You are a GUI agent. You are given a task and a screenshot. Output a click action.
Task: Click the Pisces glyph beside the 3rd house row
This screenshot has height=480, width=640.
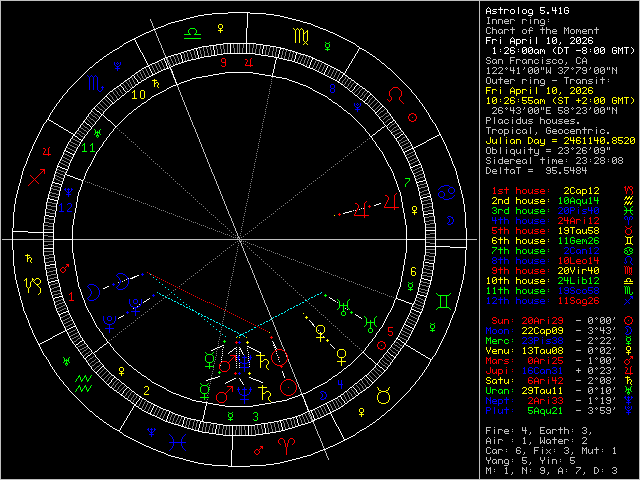(x=629, y=211)
